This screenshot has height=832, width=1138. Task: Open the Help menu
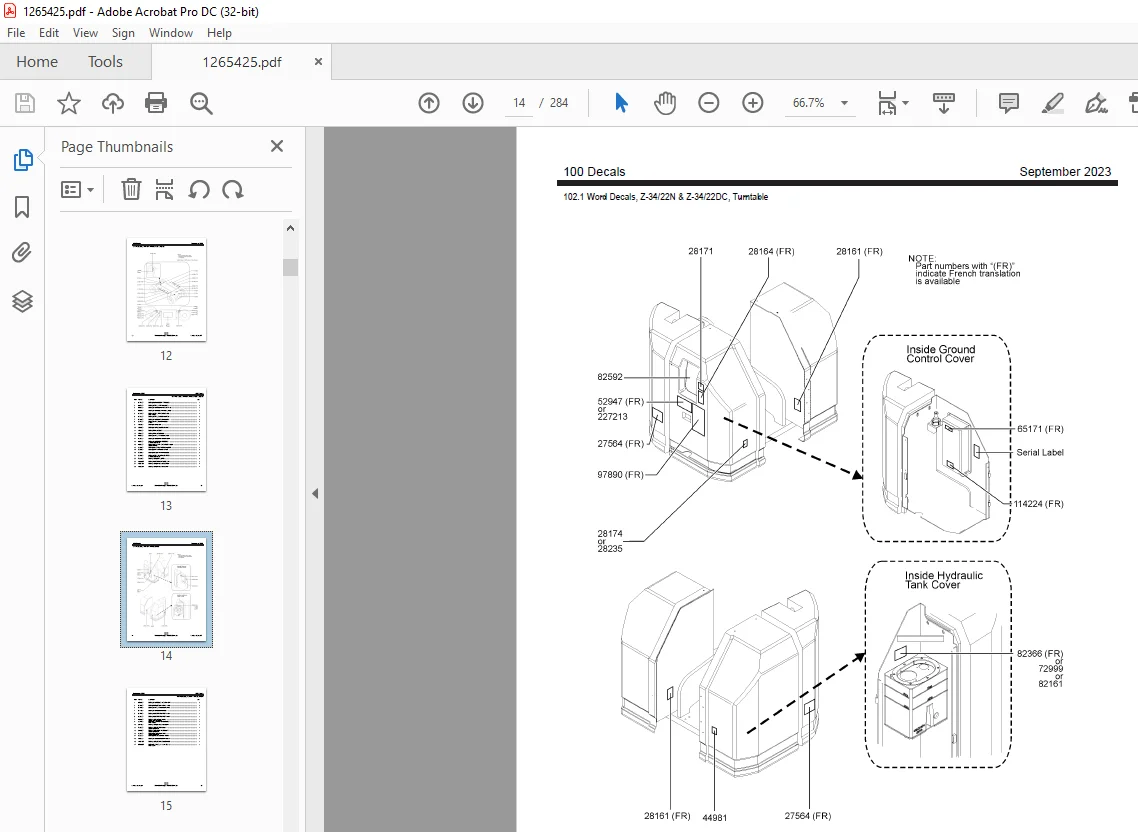point(219,33)
